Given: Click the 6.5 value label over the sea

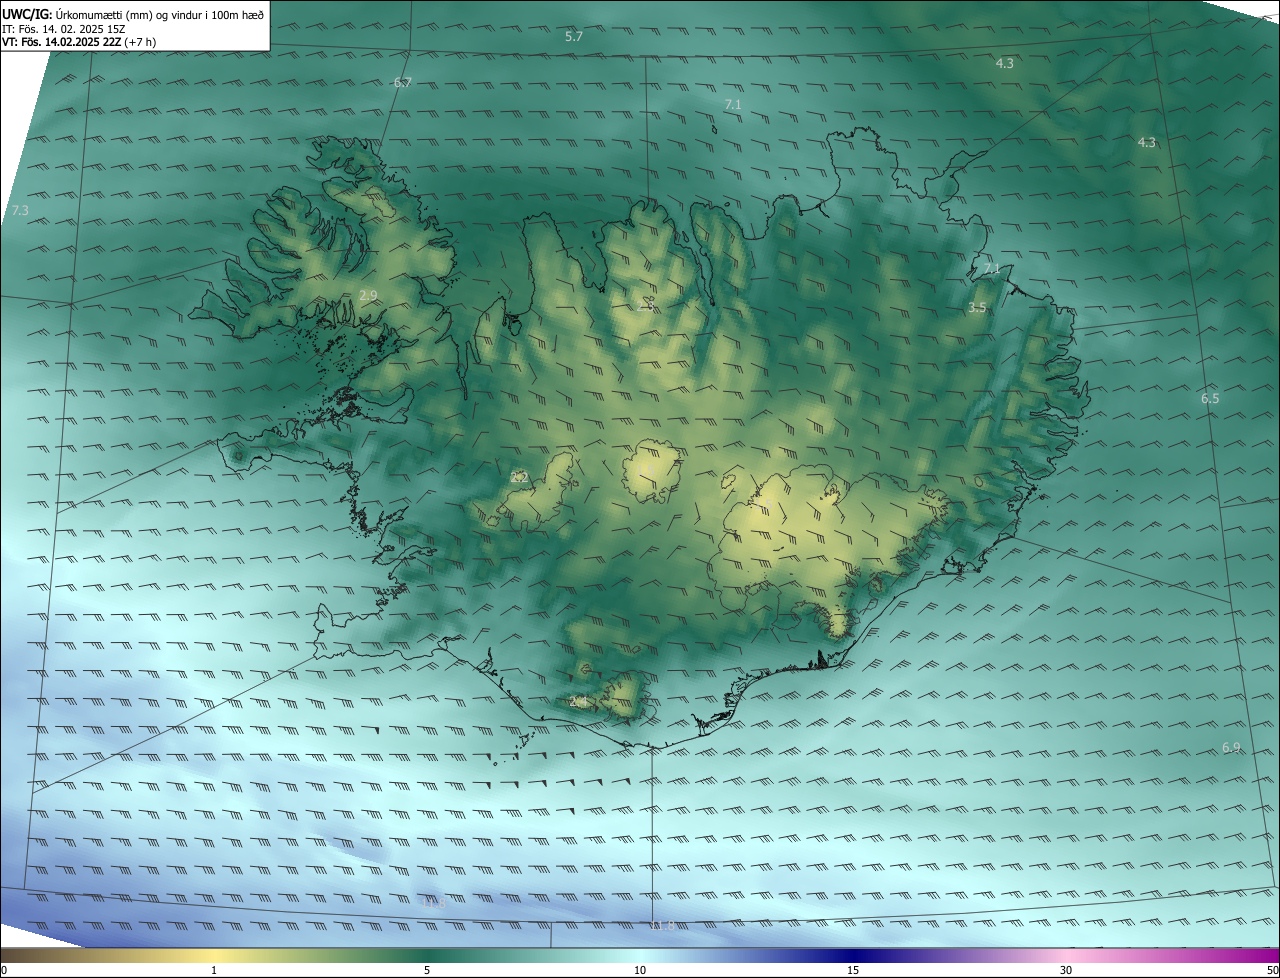Looking at the screenshot, I should 1210,398.
